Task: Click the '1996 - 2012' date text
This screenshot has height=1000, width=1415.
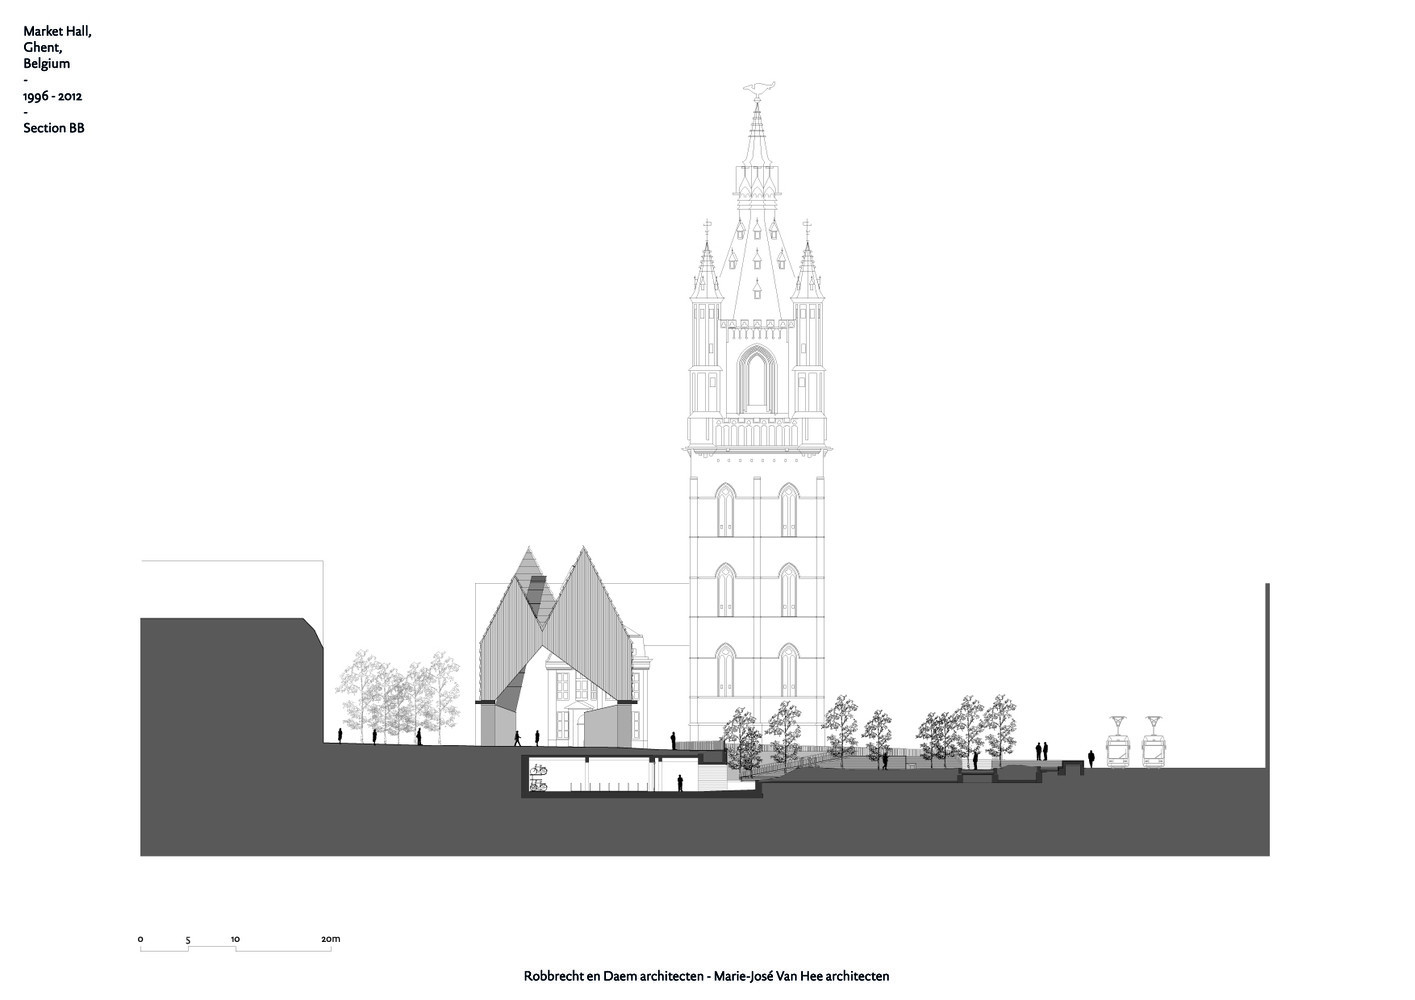Action: [x=53, y=96]
